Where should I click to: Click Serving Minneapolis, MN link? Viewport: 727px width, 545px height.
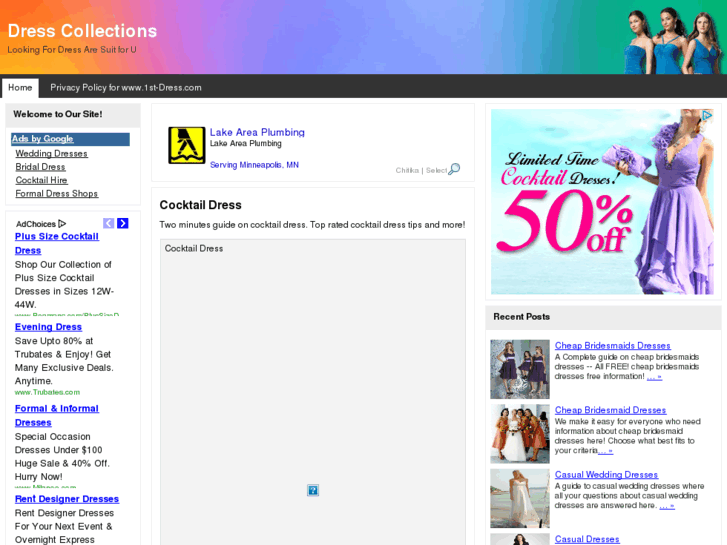click(x=254, y=165)
